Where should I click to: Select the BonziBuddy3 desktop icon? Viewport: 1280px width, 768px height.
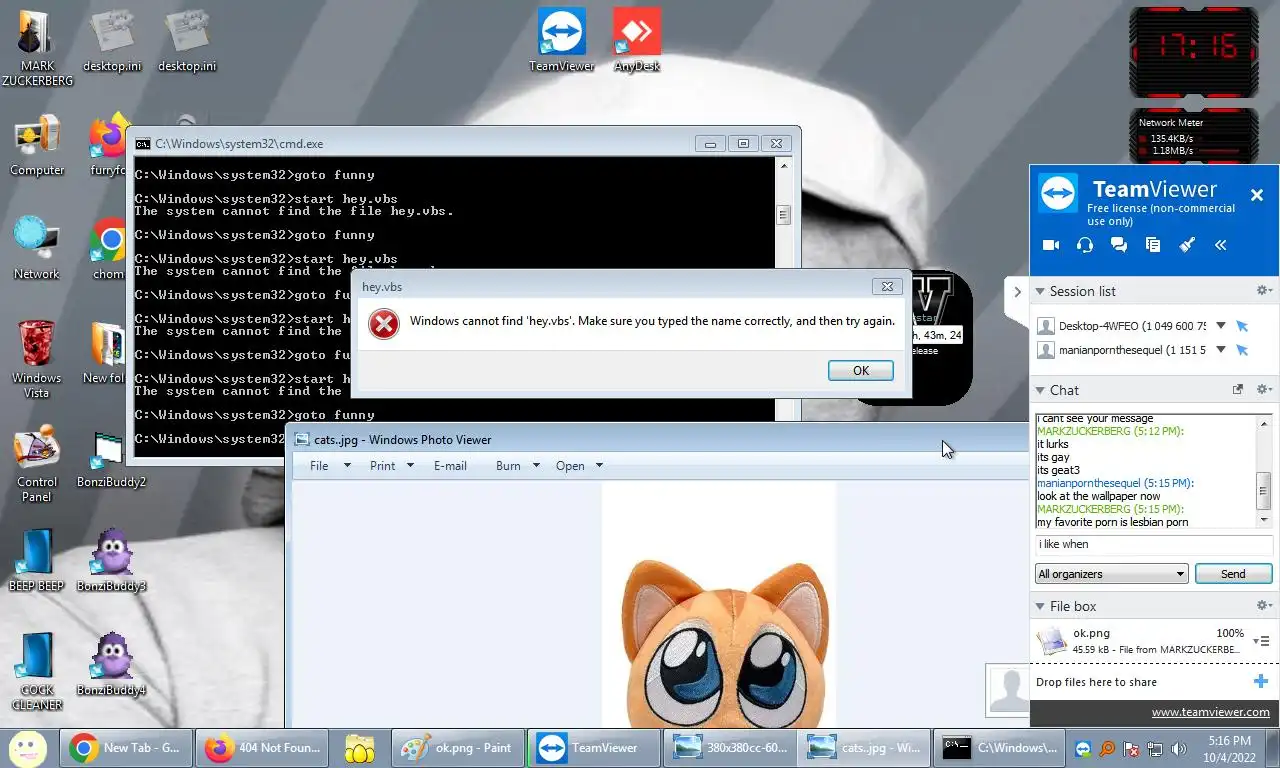click(111, 562)
